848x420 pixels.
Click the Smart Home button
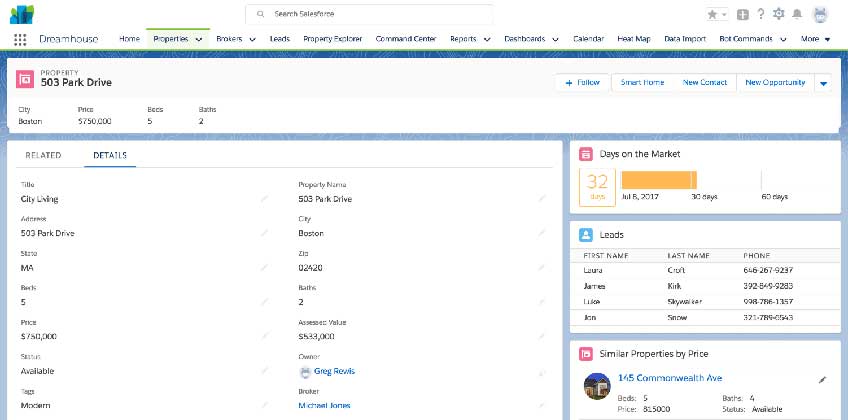[642, 83]
